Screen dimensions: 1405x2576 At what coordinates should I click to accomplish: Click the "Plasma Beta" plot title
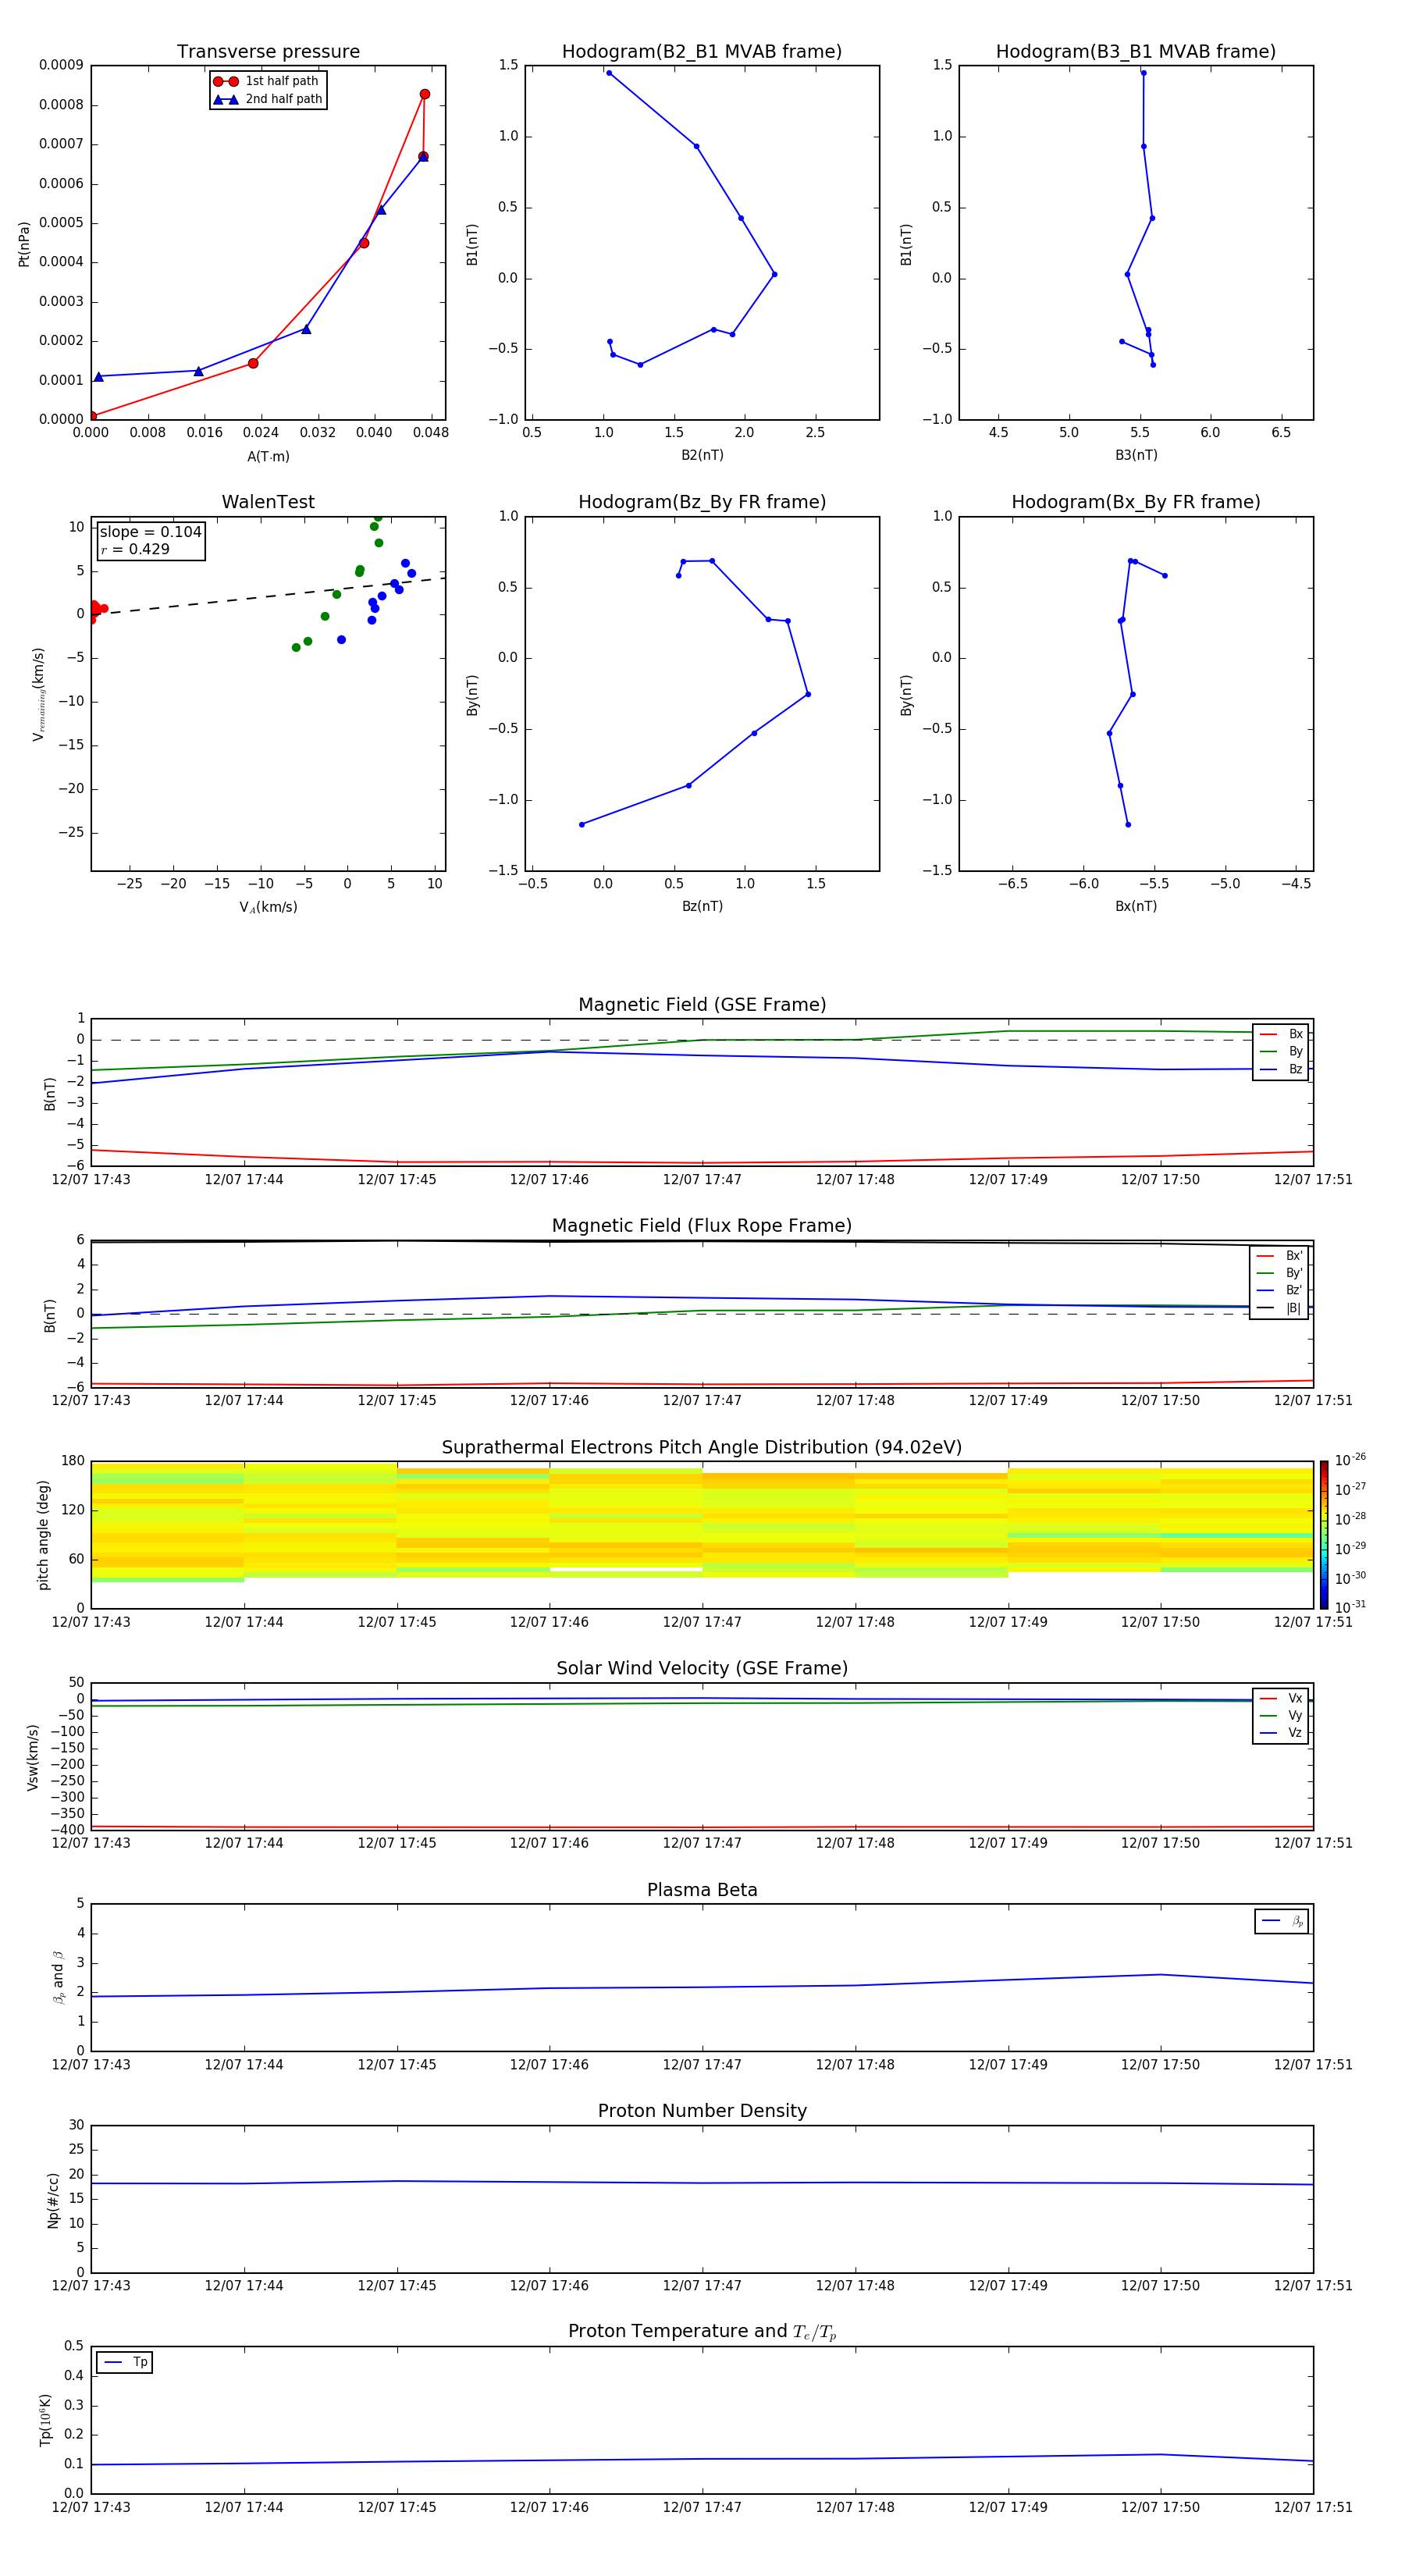pyautogui.click(x=702, y=1890)
